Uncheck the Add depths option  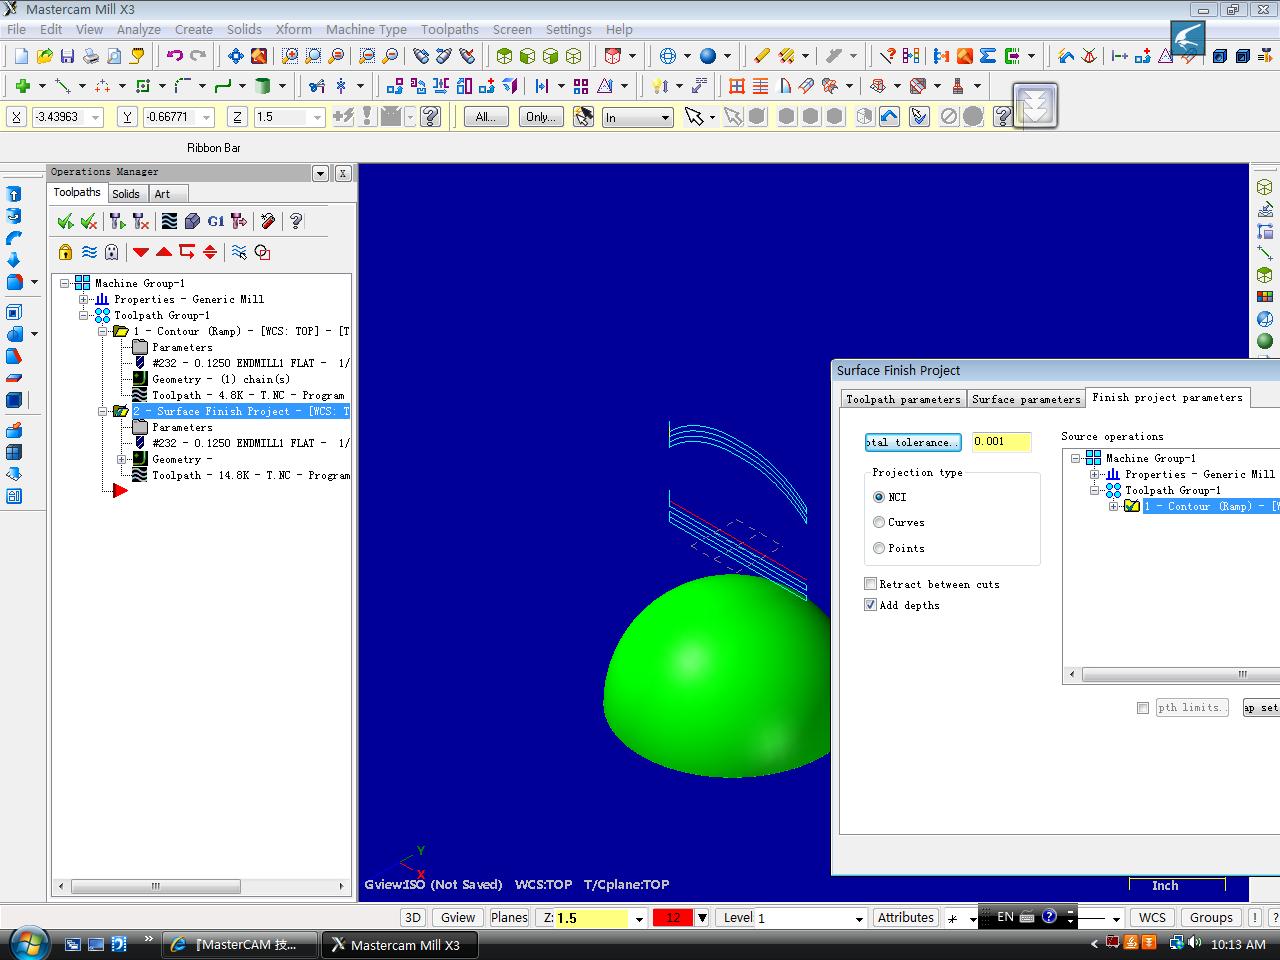(871, 605)
